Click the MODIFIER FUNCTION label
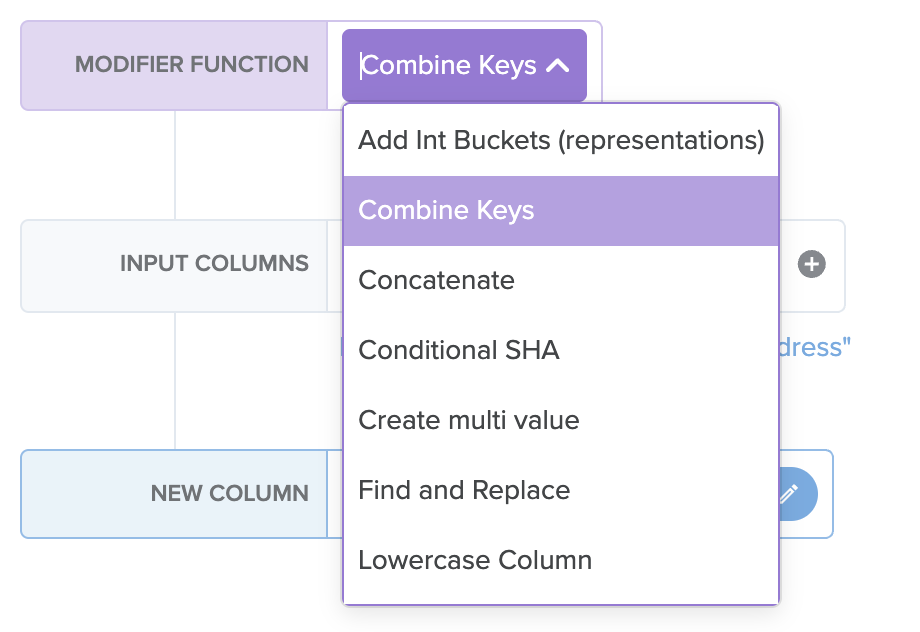Image resolution: width=920 pixels, height=632 pixels. 192,65
